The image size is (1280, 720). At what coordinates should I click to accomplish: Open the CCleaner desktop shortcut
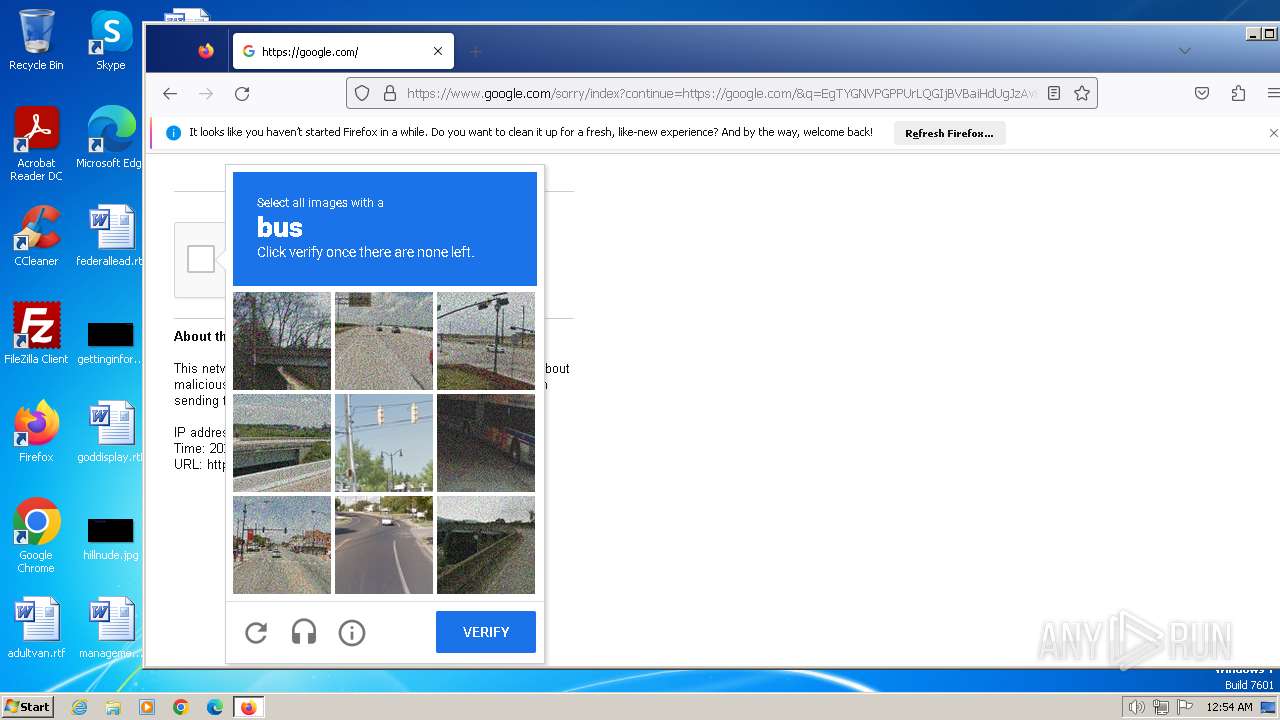(36, 235)
